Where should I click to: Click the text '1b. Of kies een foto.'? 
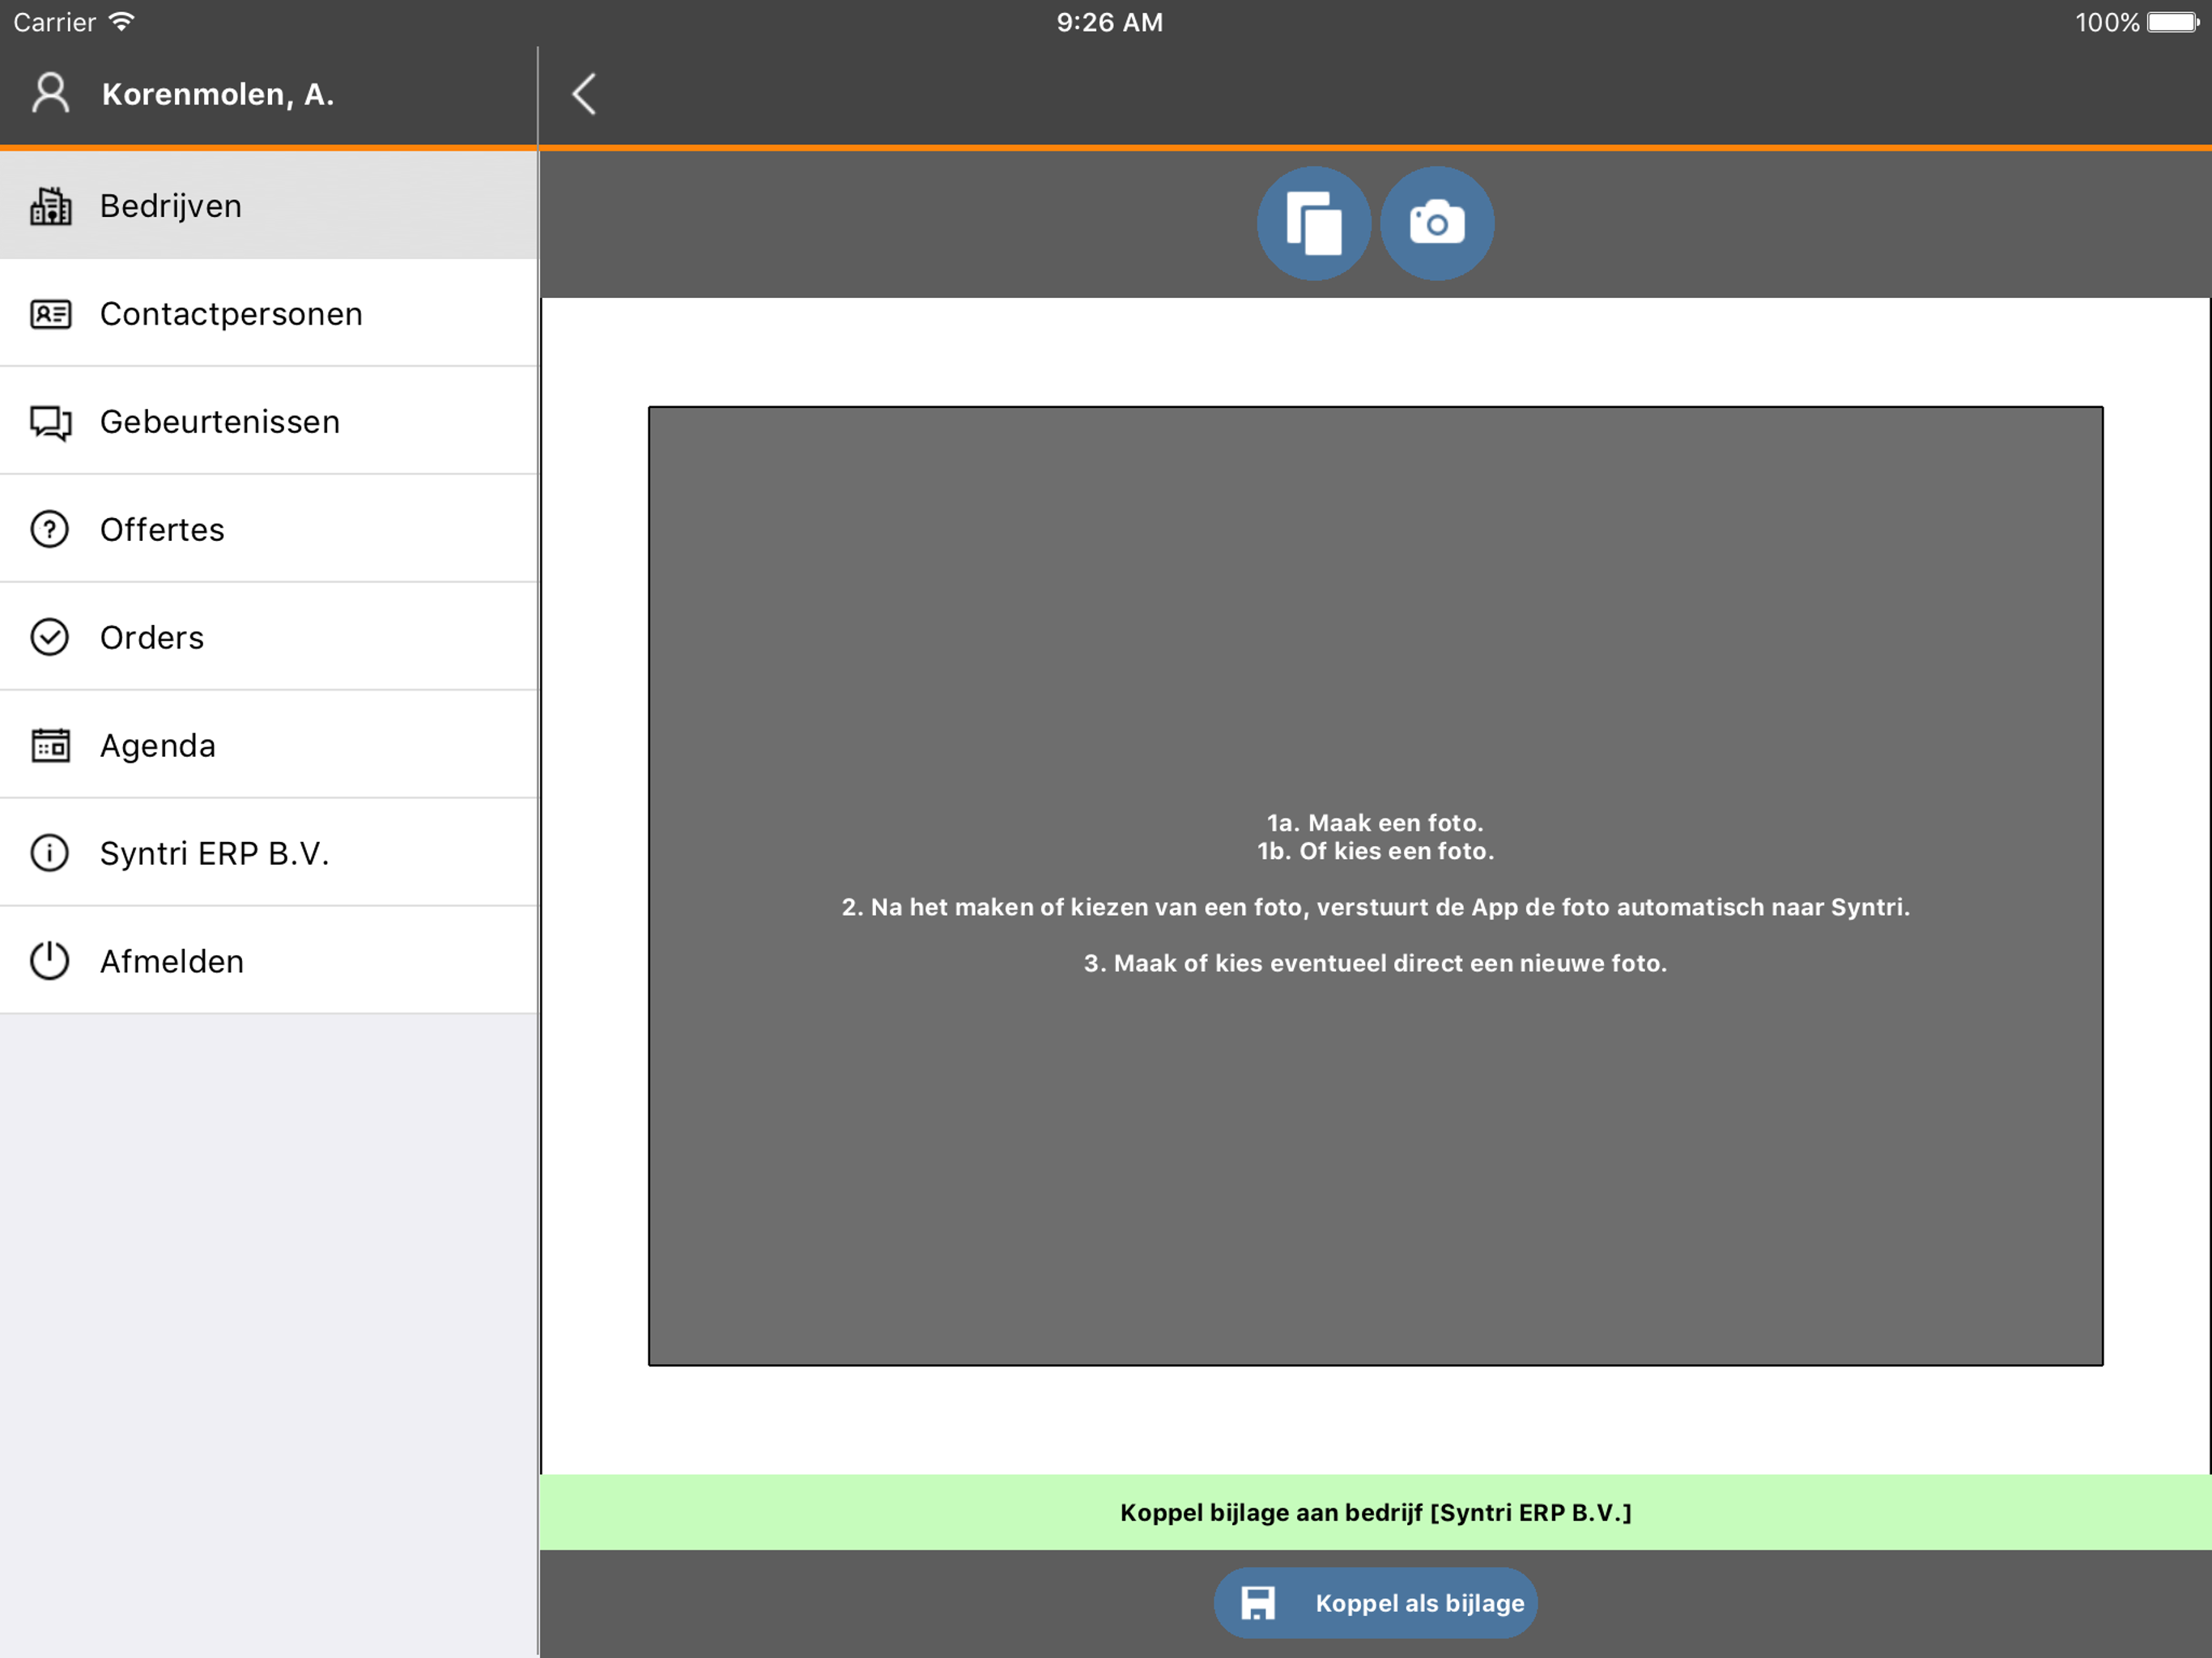pyautogui.click(x=1375, y=851)
